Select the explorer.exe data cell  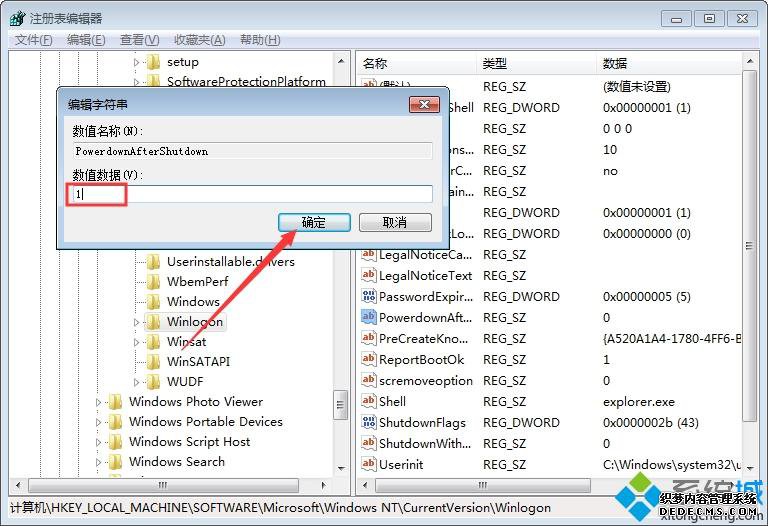[639, 402]
